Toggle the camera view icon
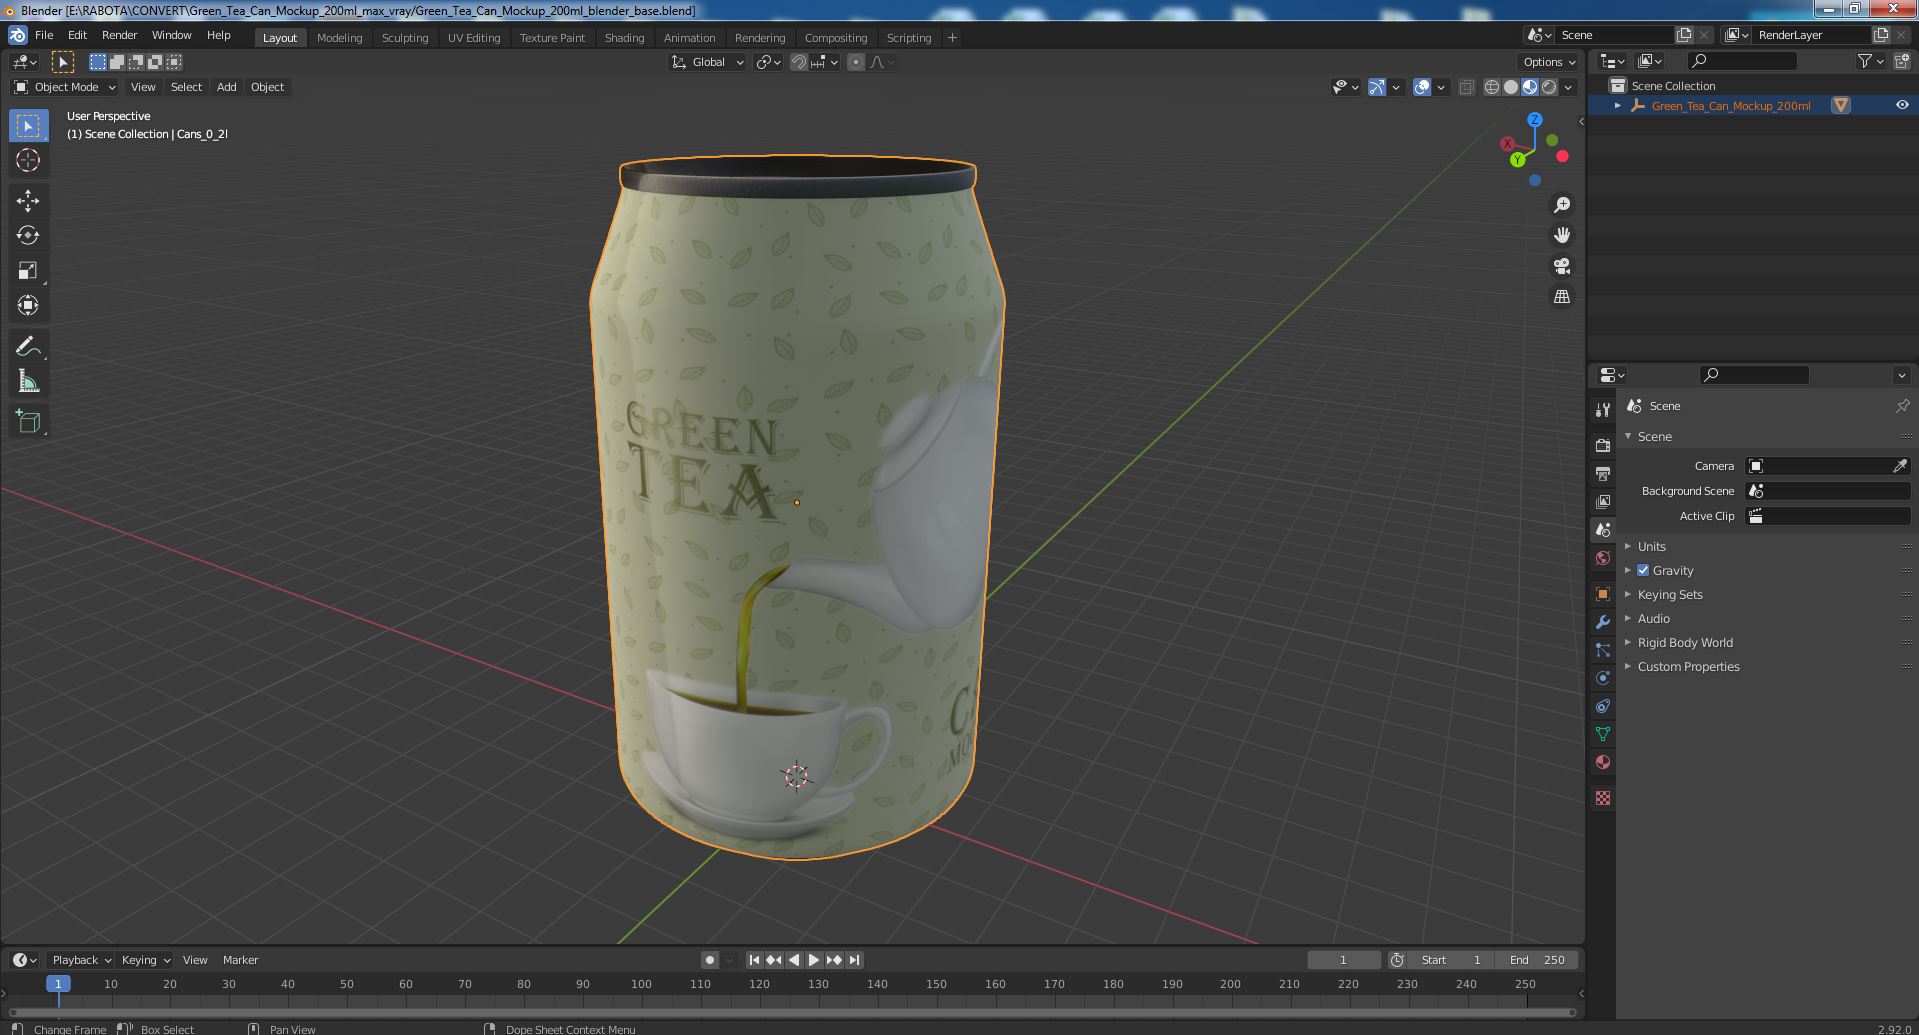Viewport: 1919px width, 1035px height. tap(1561, 266)
